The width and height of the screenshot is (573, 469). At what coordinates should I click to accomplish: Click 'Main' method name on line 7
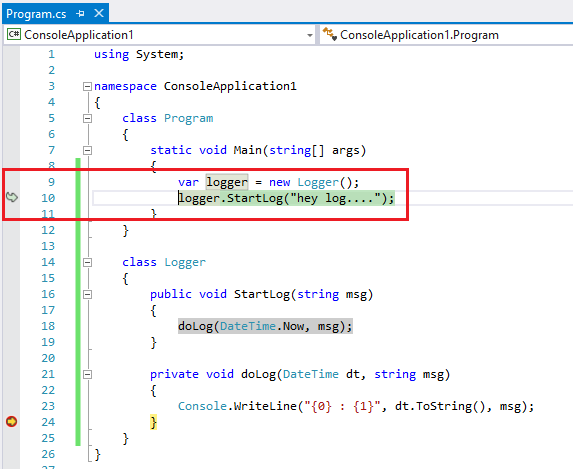coord(248,150)
